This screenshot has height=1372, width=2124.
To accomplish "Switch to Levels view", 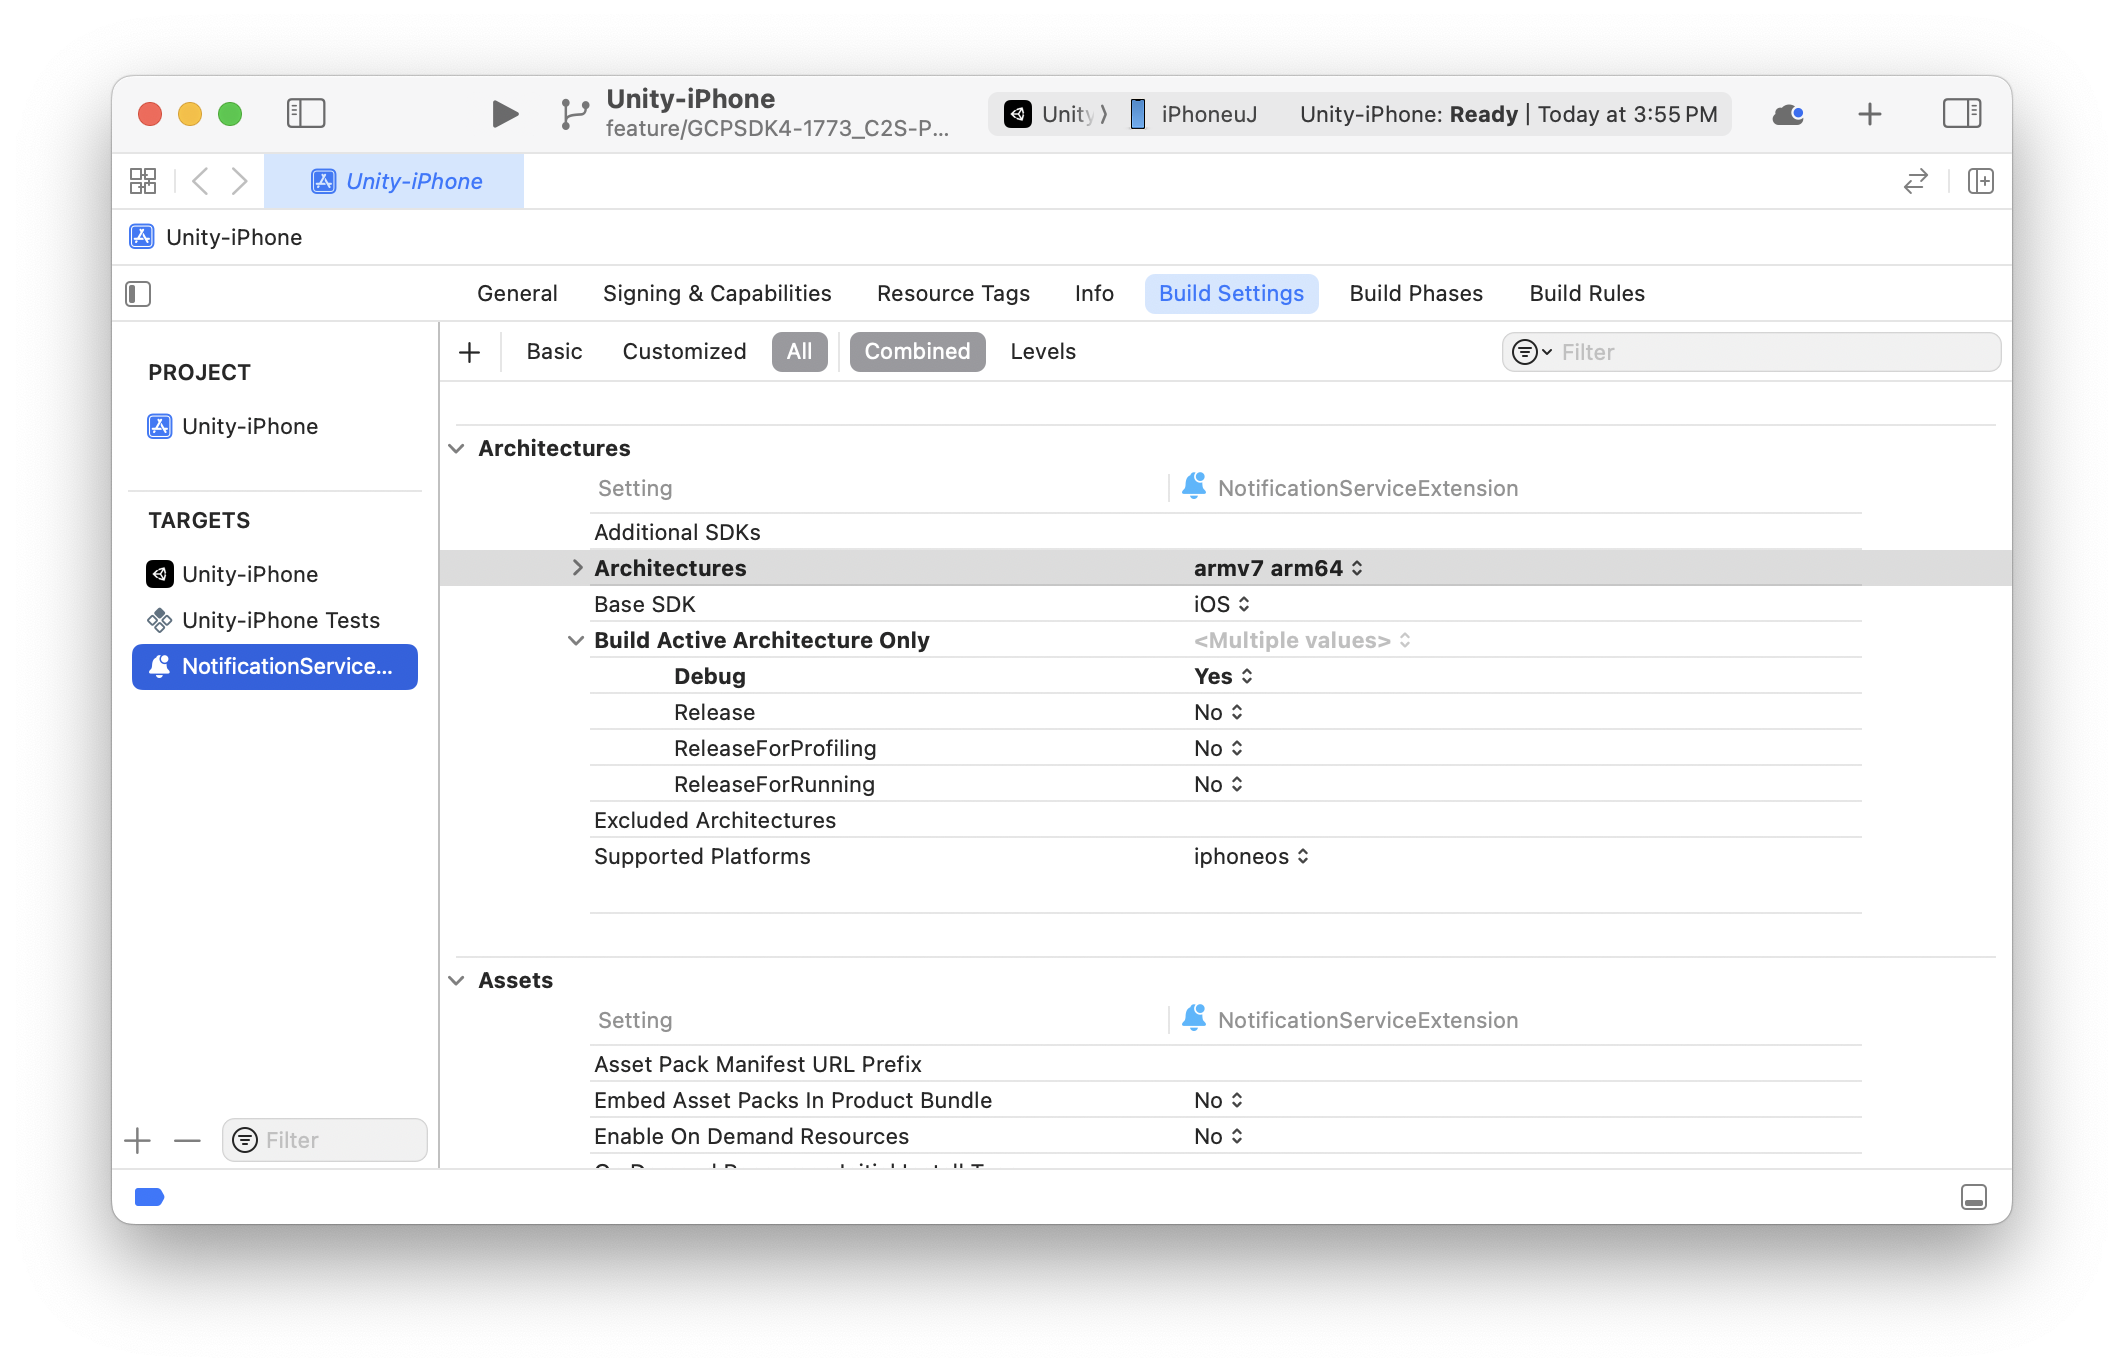I will [x=1042, y=352].
